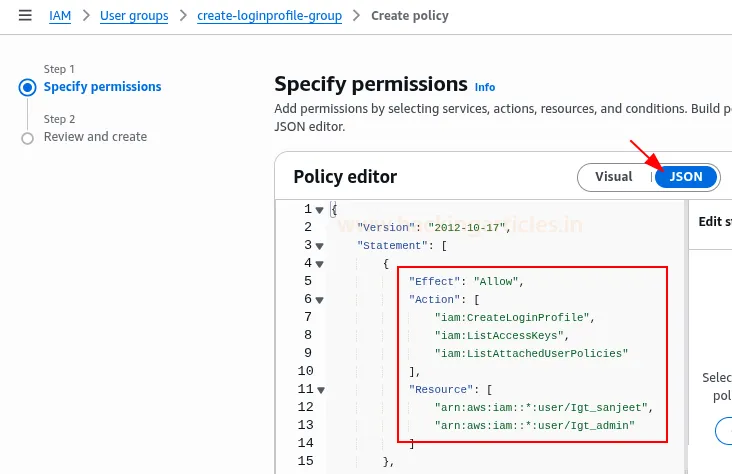The image size is (732, 474).
Task: Fold the Statement array at line 3
Action: [x=320, y=246]
